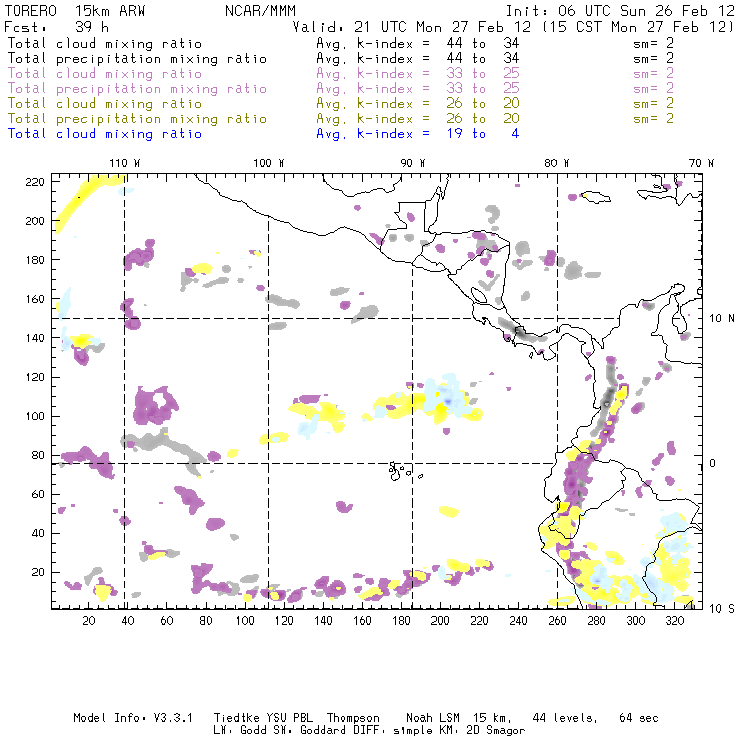The height and width of the screenshot is (740, 740).
Task: Click the x-axis tick label "180"
Action: coord(401,621)
